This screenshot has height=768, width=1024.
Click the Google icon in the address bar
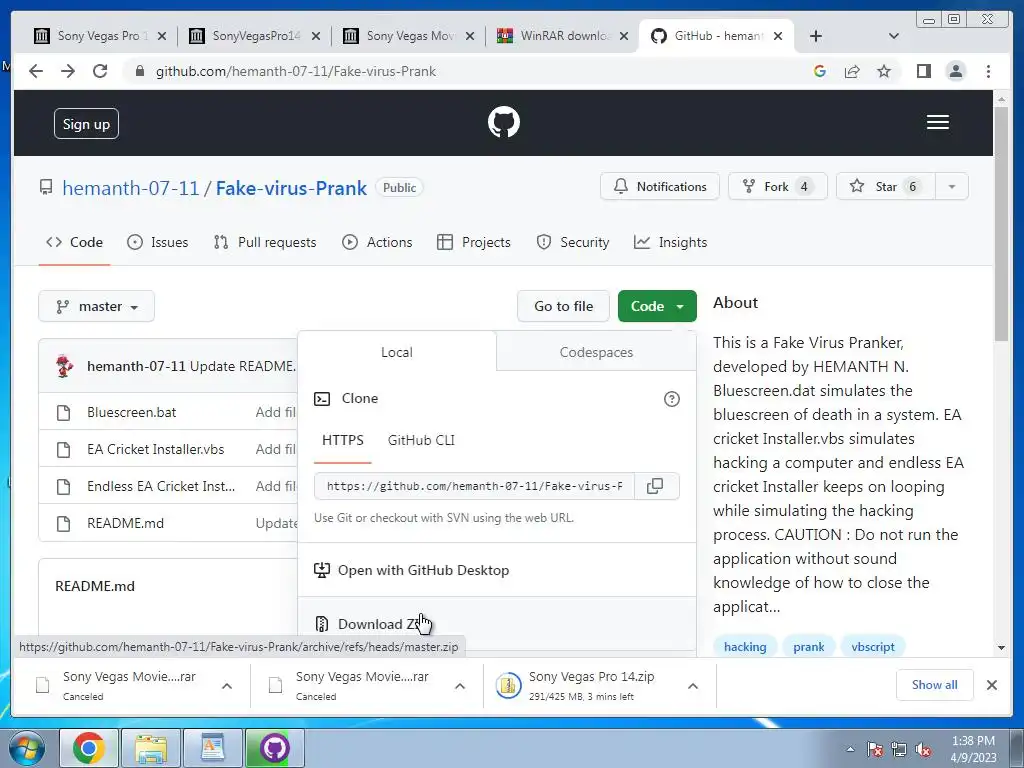[x=820, y=71]
